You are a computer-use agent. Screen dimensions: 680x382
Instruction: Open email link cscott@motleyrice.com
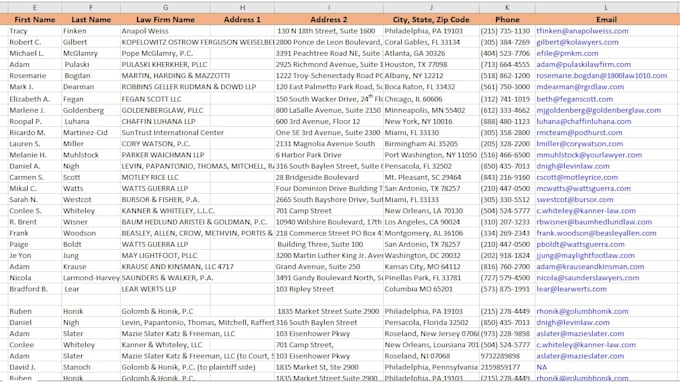click(577, 177)
